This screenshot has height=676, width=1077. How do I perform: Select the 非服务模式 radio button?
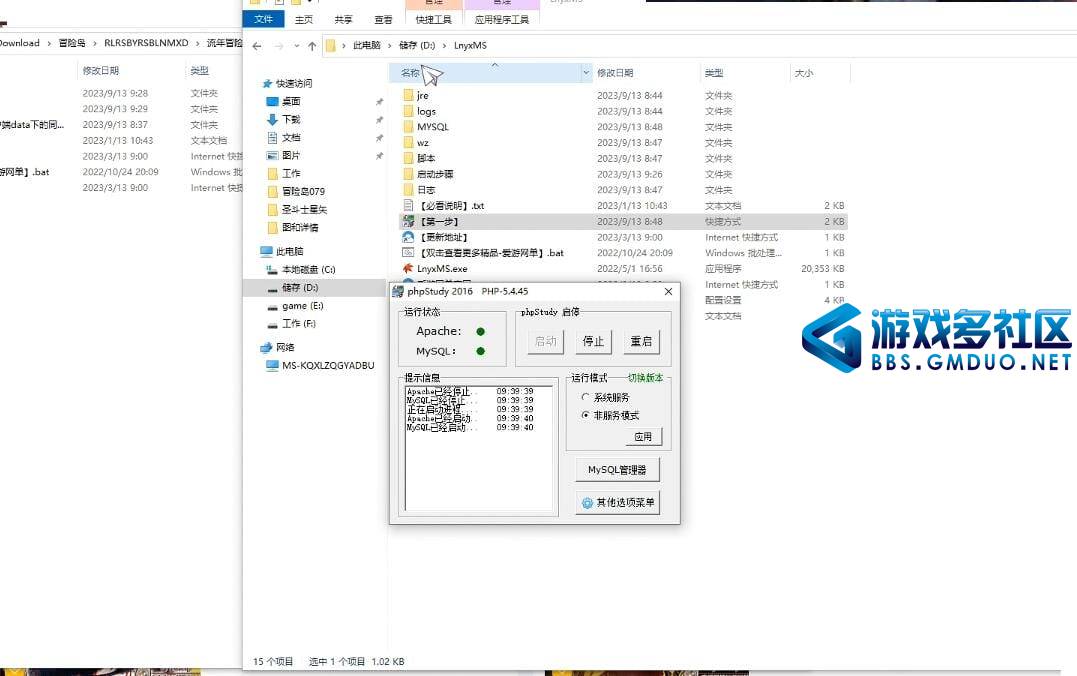coord(585,415)
